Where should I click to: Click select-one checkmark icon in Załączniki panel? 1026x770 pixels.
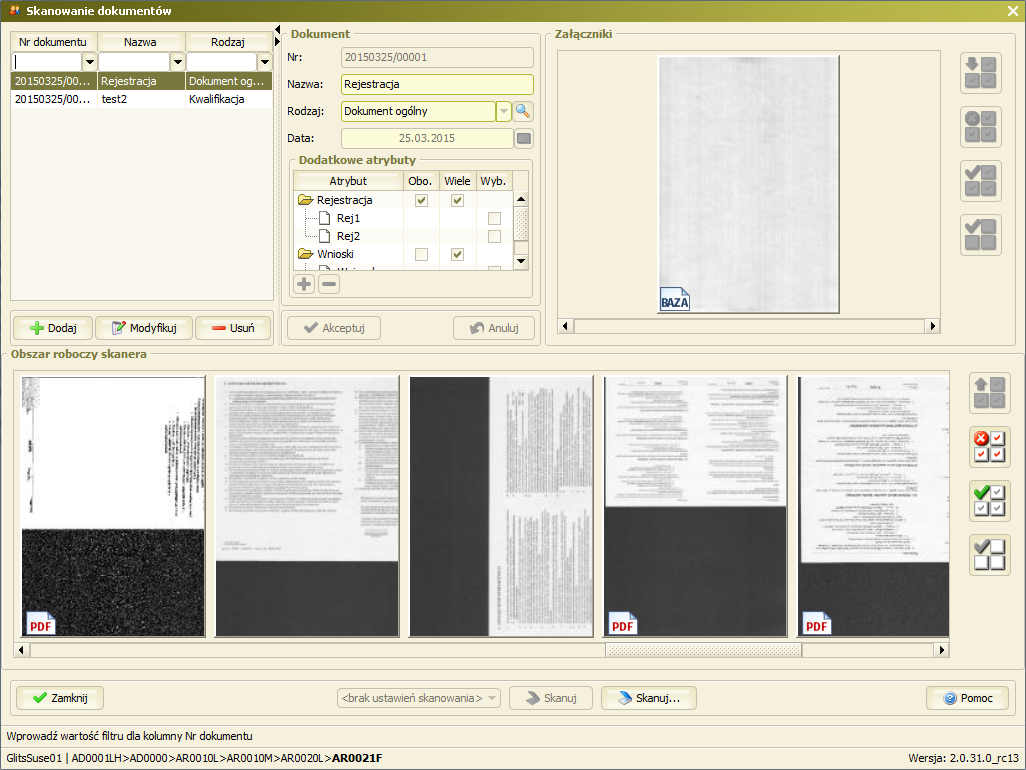[x=981, y=235]
